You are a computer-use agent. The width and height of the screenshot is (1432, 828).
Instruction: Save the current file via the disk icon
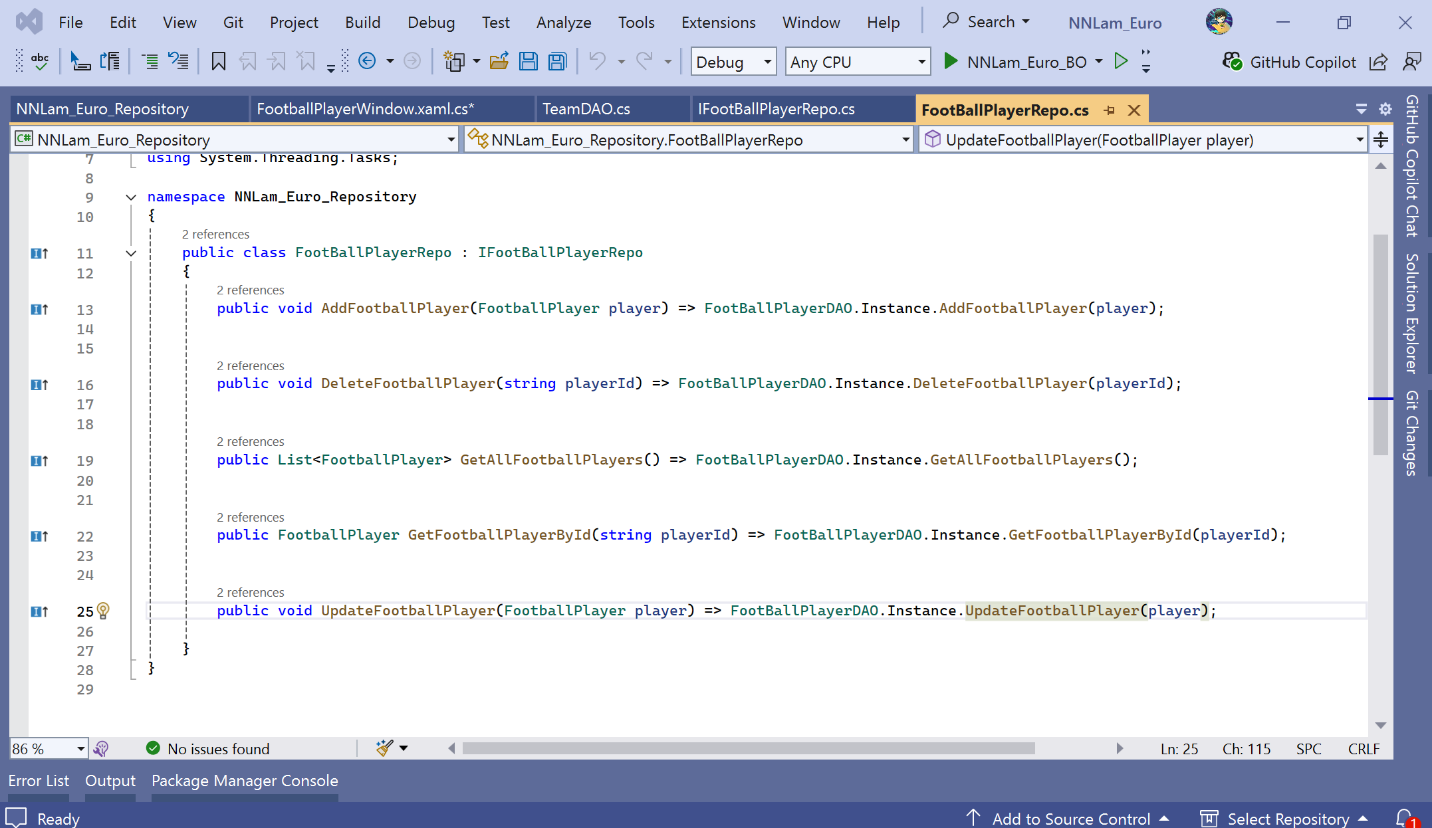tap(528, 62)
